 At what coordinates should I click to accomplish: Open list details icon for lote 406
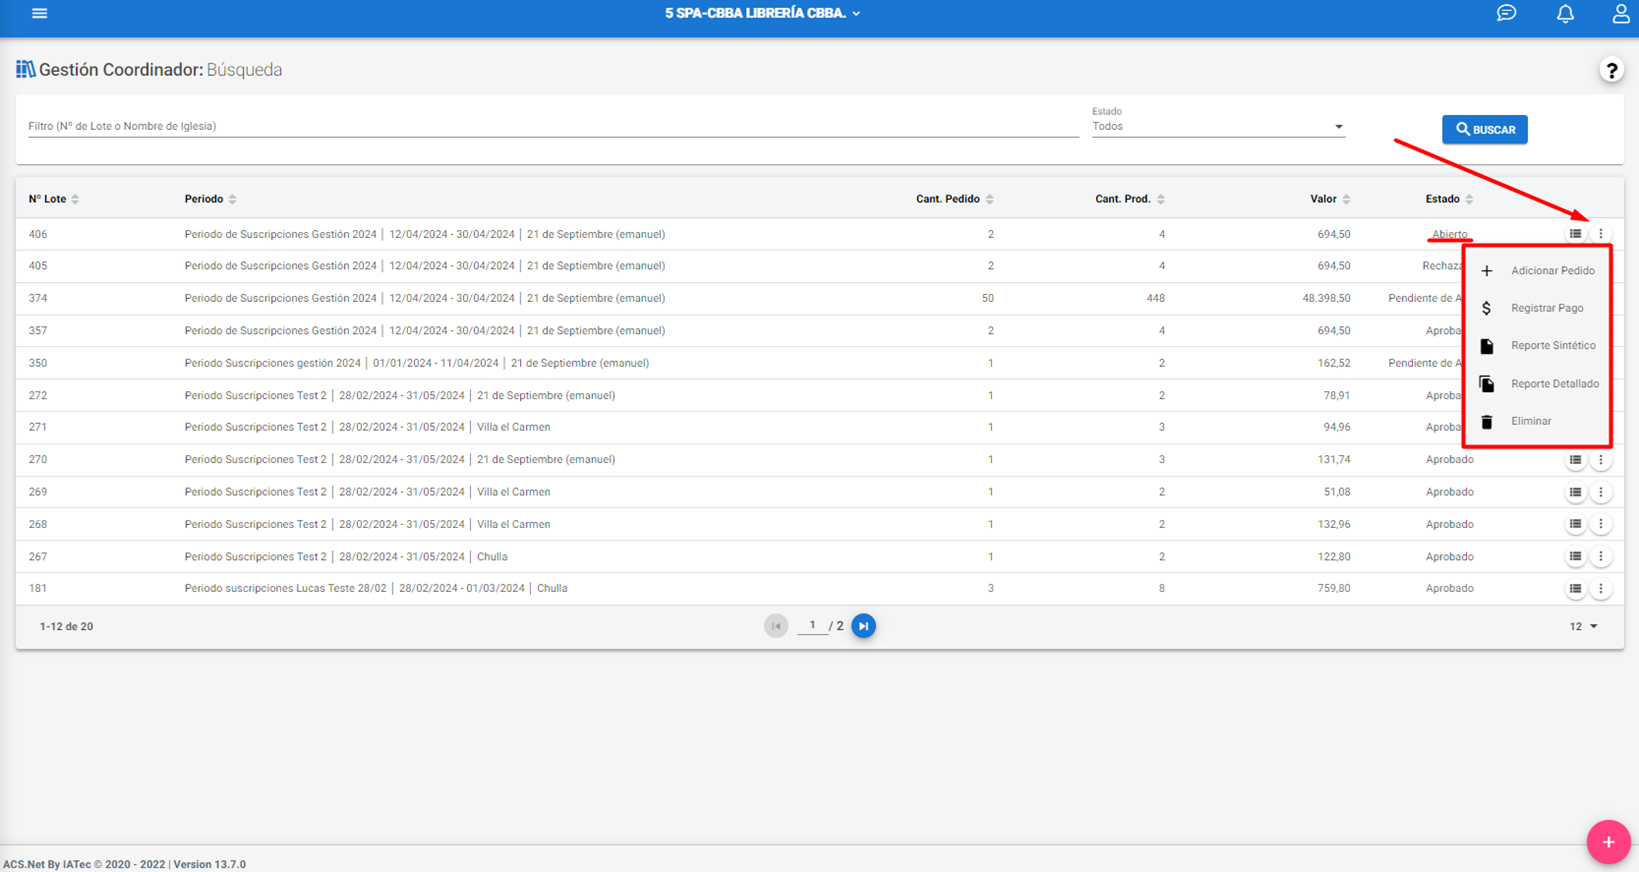pyautogui.click(x=1575, y=234)
